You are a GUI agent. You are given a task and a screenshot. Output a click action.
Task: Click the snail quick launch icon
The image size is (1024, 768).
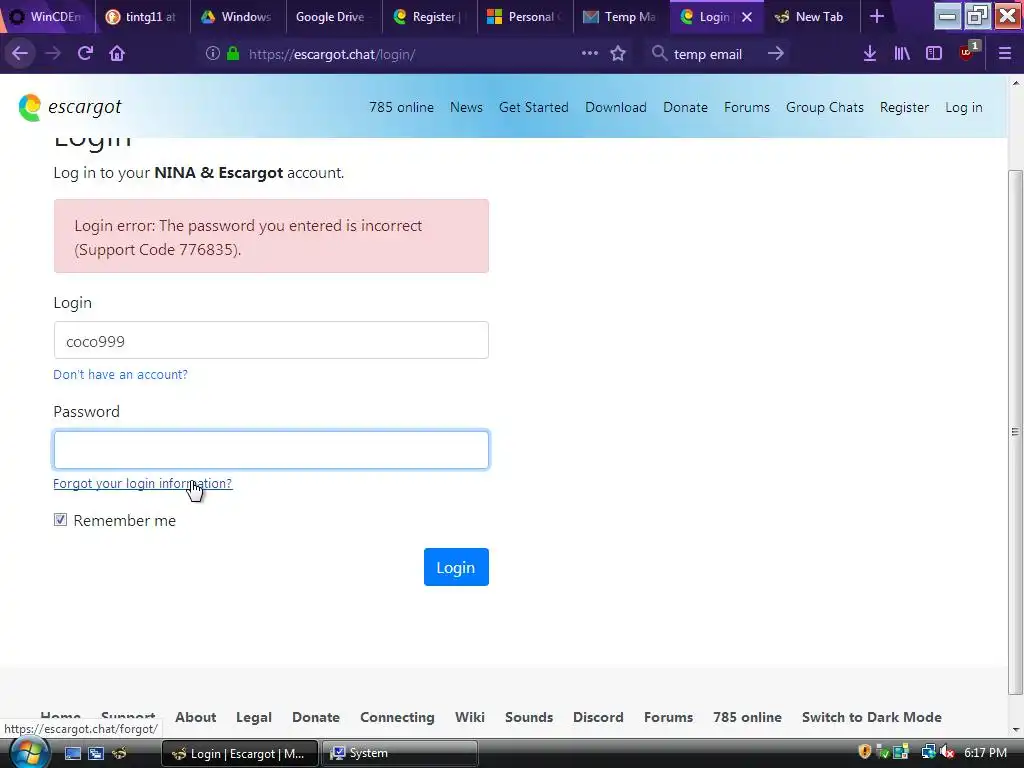point(120,753)
